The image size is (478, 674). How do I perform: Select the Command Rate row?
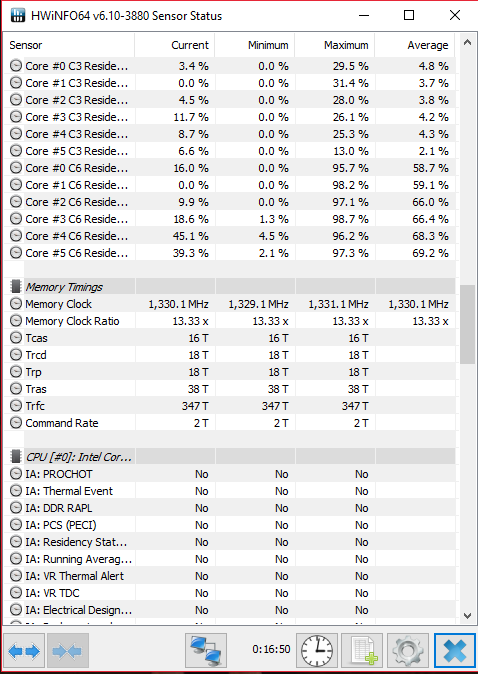tap(230, 423)
